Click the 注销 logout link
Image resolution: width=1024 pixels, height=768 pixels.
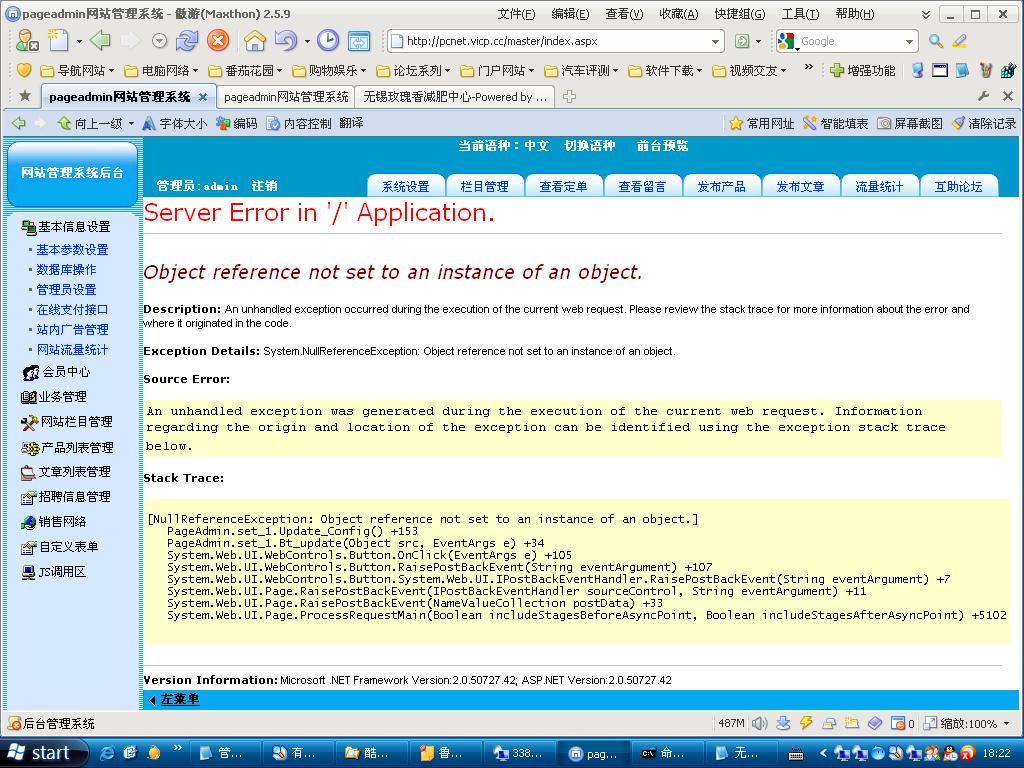(264, 186)
